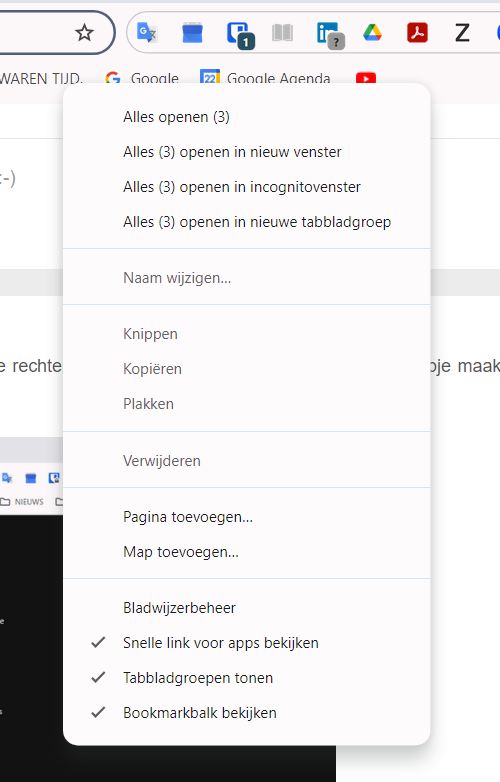Click the red Adobe Acrobat extension icon

[x=417, y=33]
